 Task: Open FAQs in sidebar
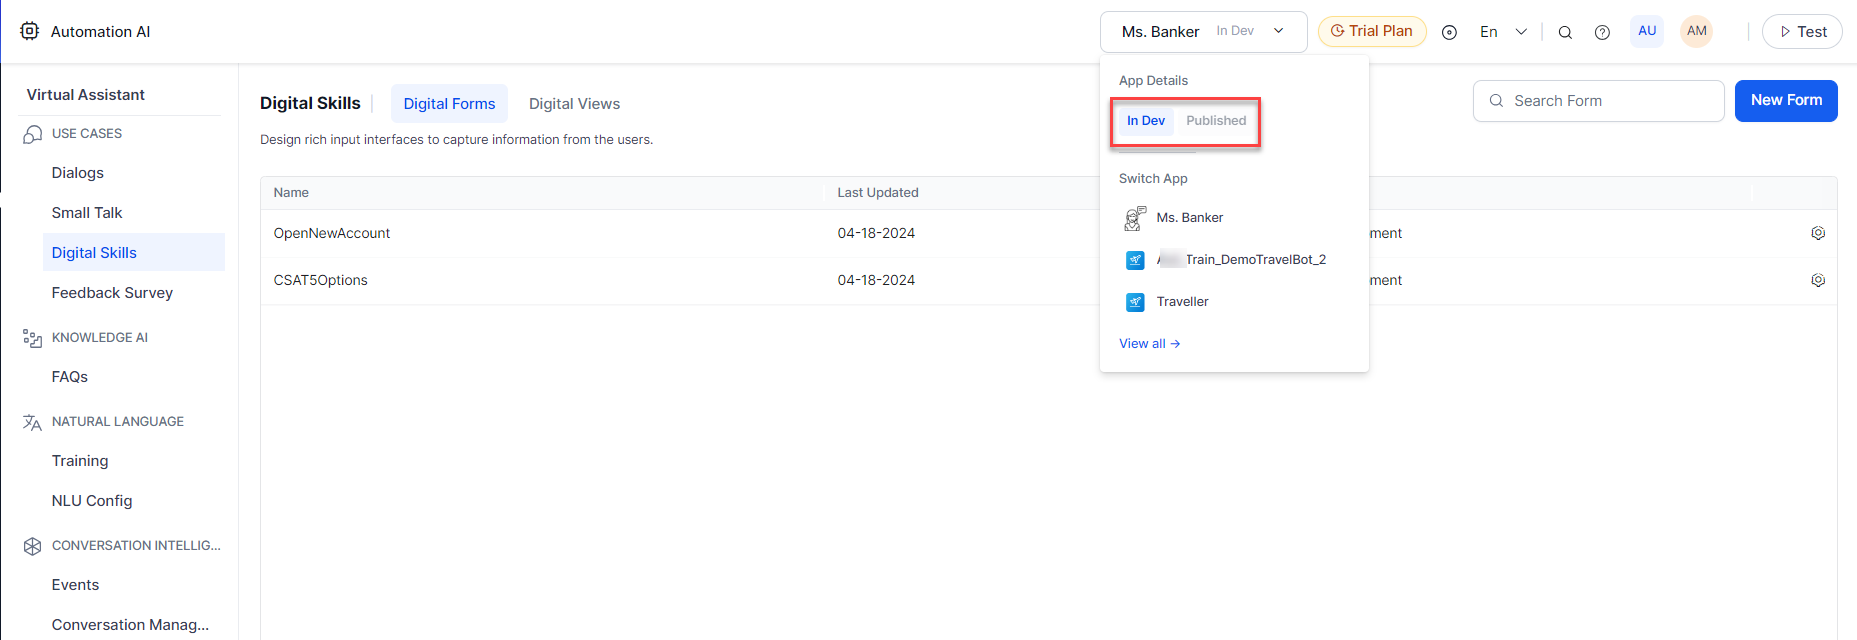tap(70, 377)
